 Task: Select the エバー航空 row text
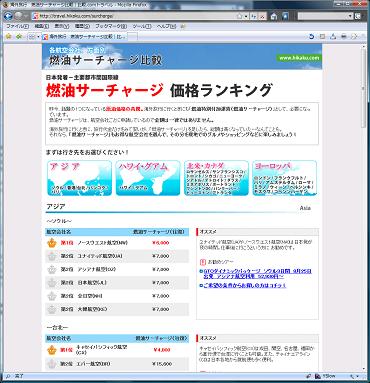tap(94, 364)
